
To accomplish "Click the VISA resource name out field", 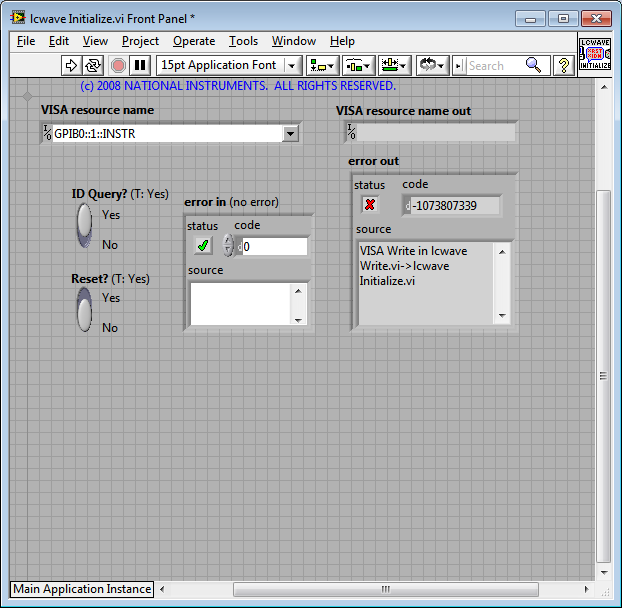I will click(435, 132).
